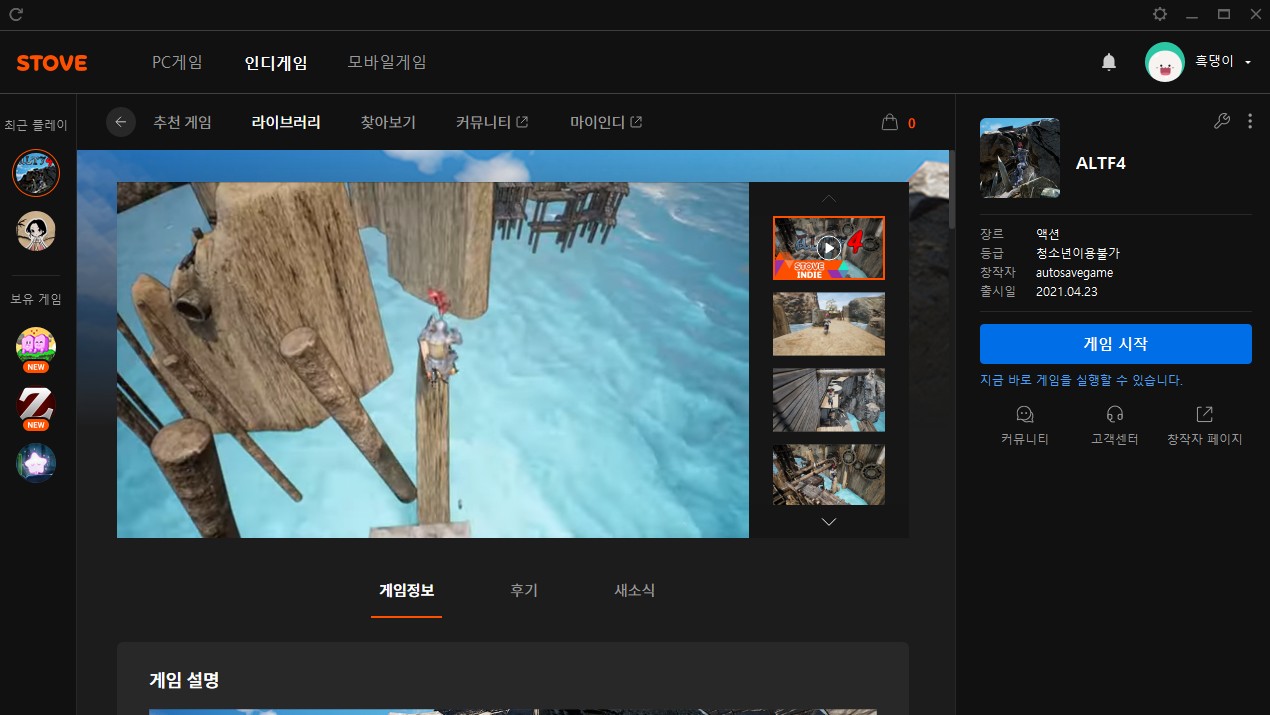This screenshot has height=715, width=1270.
Task: Click the page vertical scrollbar
Action: tap(952, 190)
